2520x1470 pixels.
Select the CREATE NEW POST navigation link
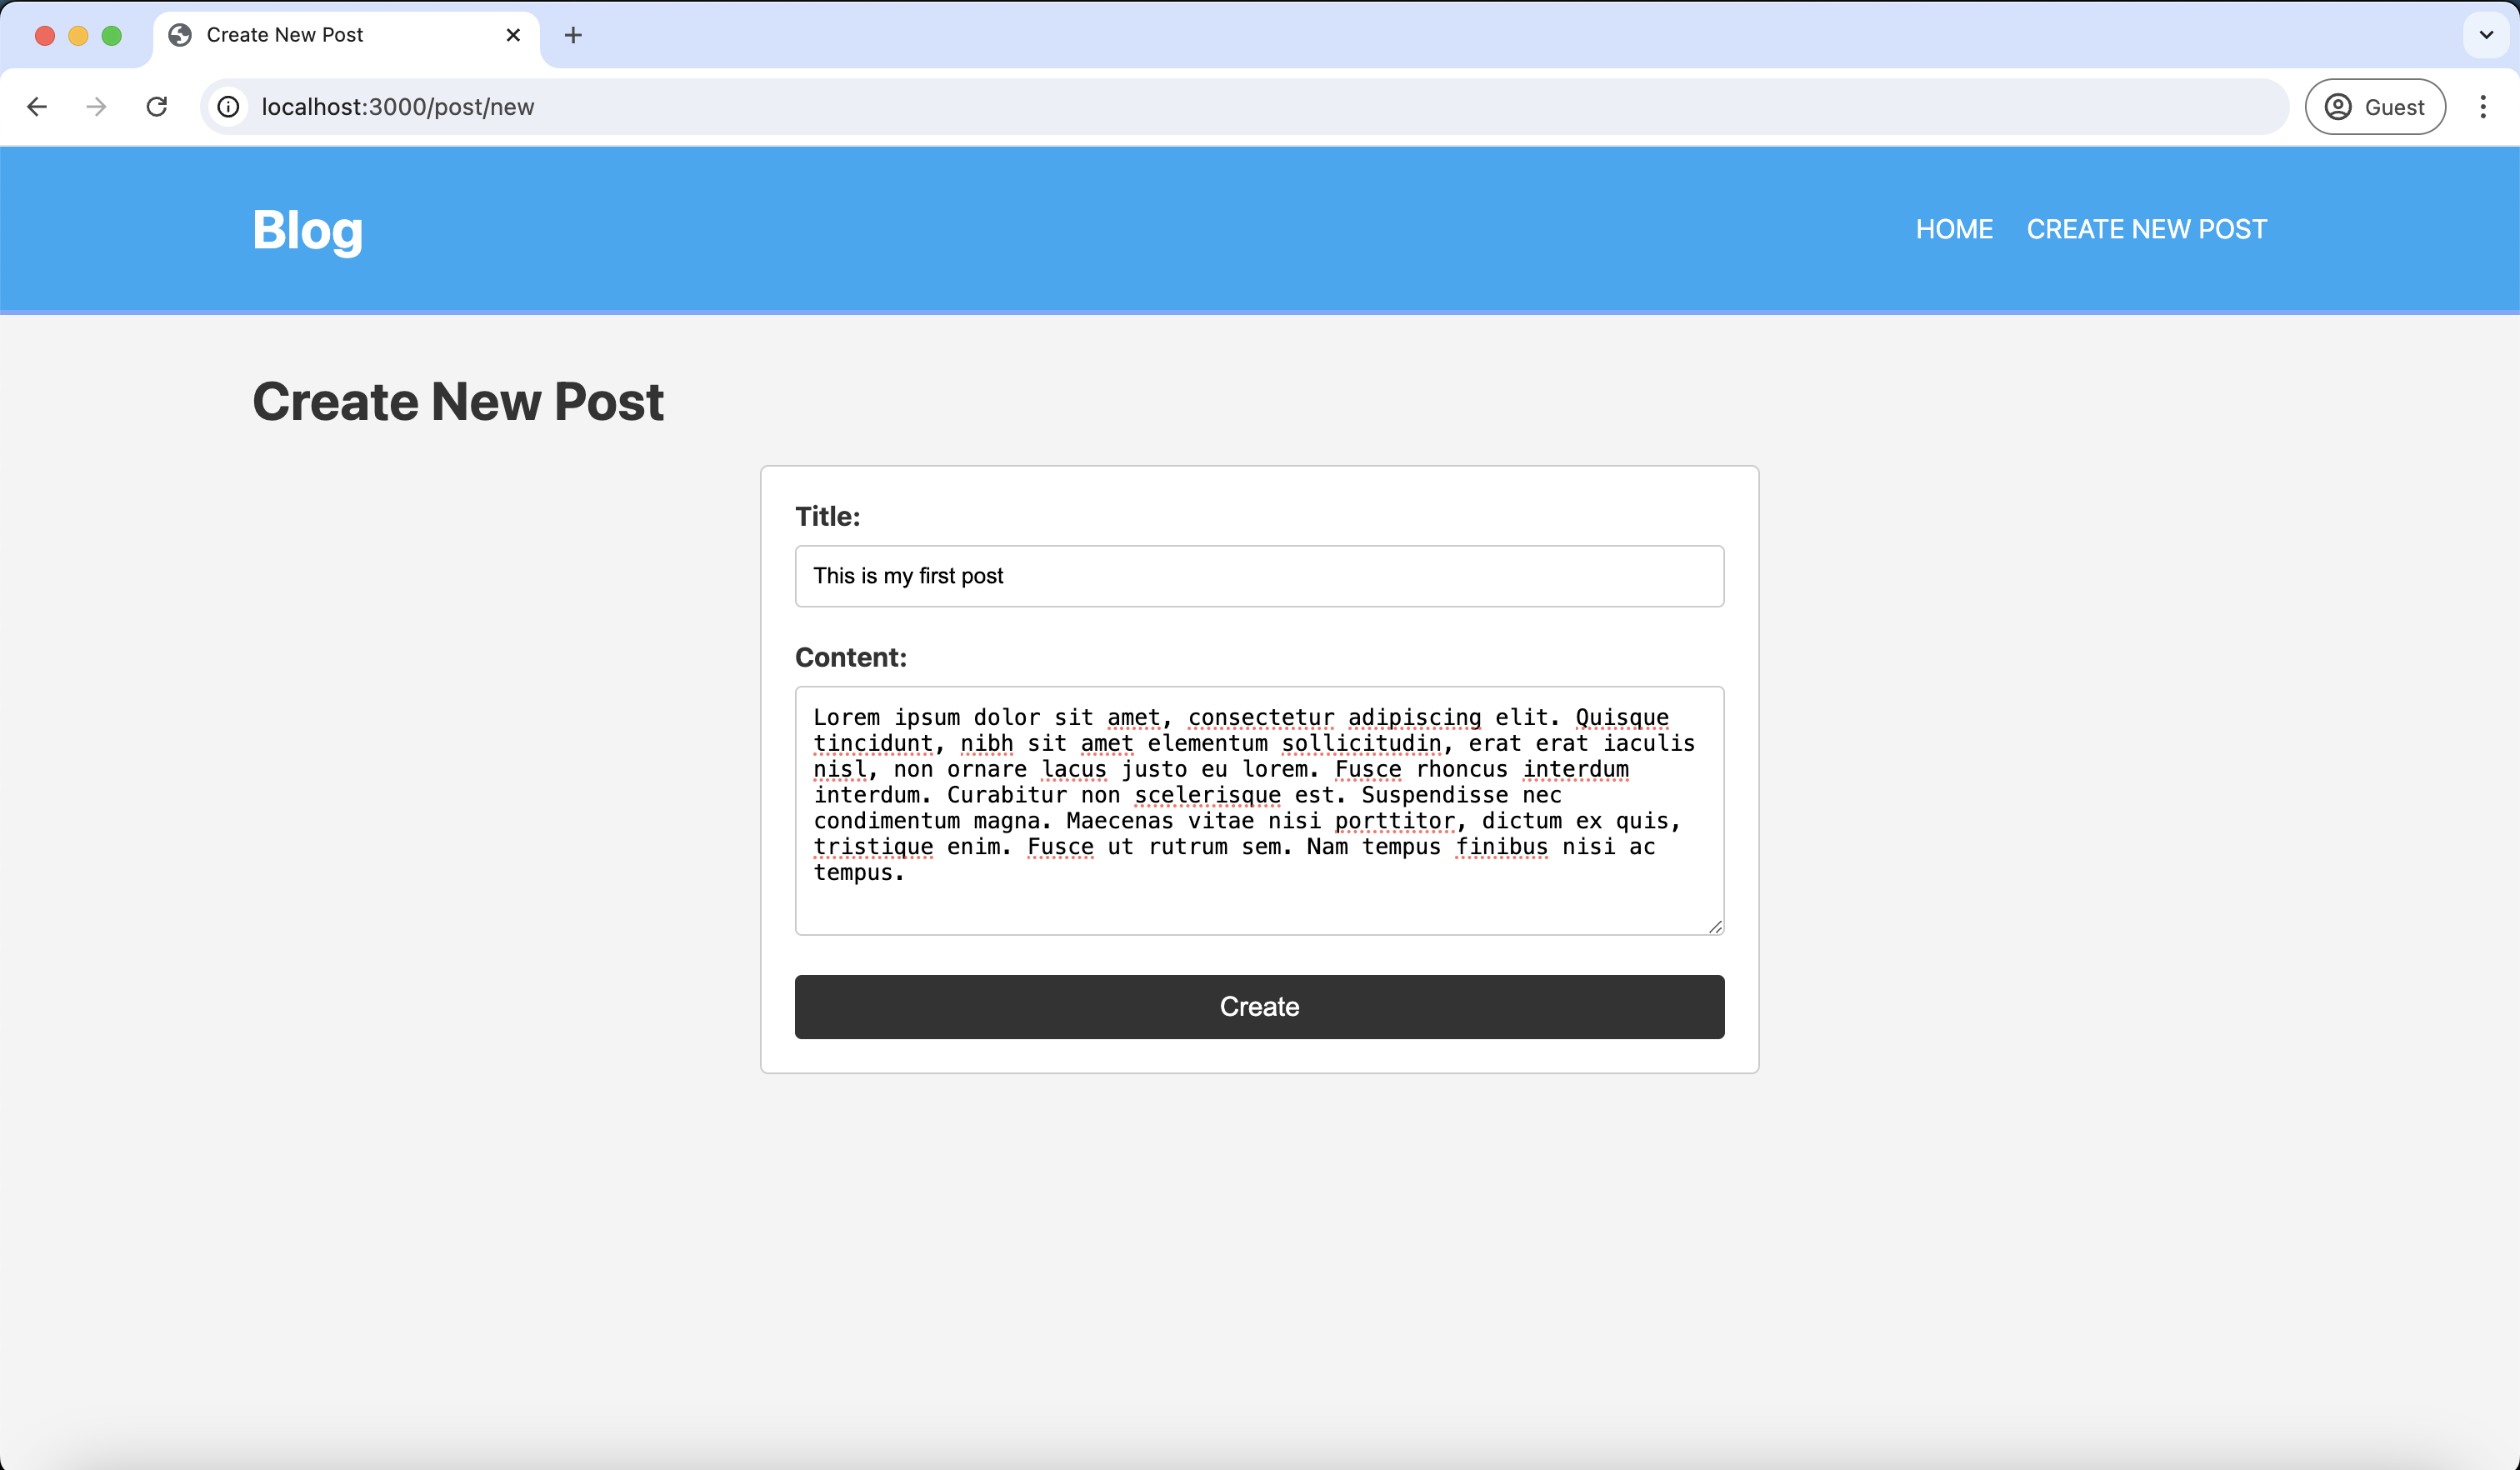click(2146, 229)
